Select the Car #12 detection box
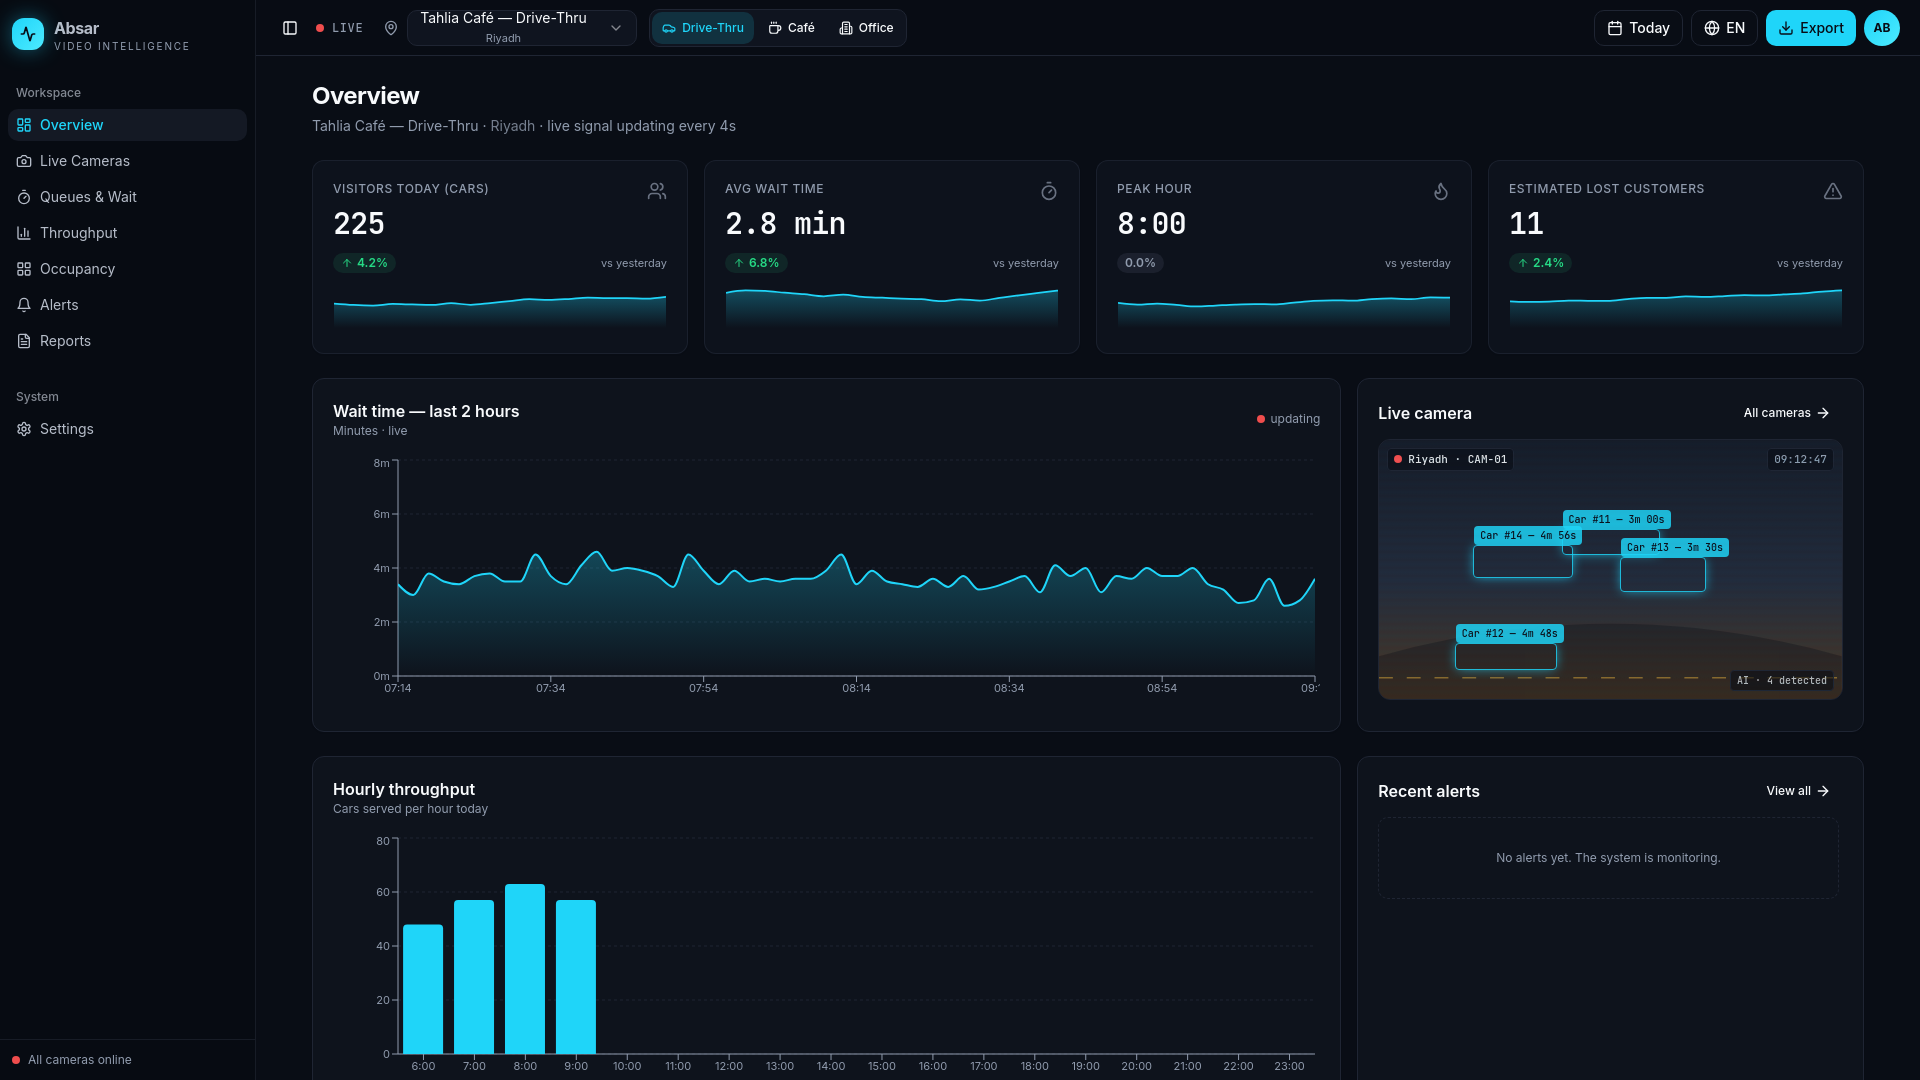Viewport: 1920px width, 1080px height. coord(1506,657)
